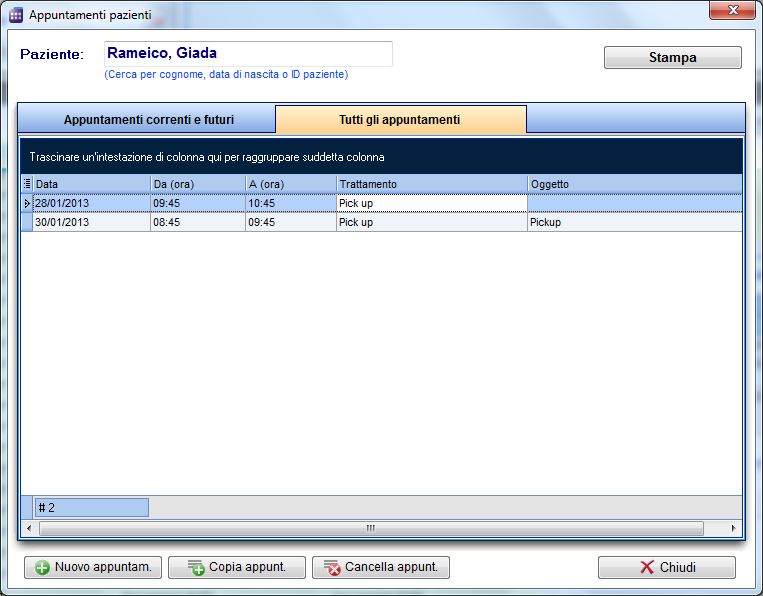Image resolution: width=763 pixels, height=596 pixels.
Task: Sort by the A (ora) column header
Action: tap(291, 184)
